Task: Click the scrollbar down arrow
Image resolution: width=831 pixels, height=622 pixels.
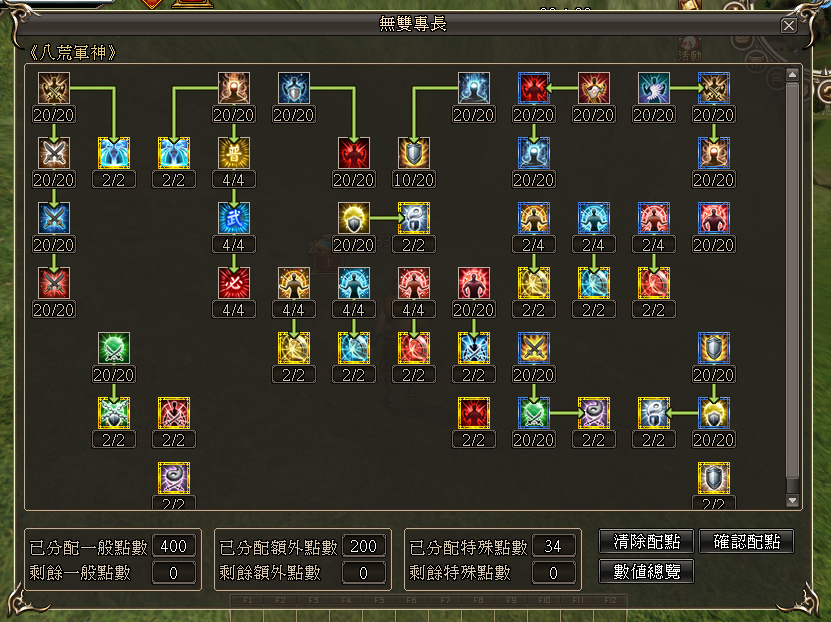Action: click(793, 500)
